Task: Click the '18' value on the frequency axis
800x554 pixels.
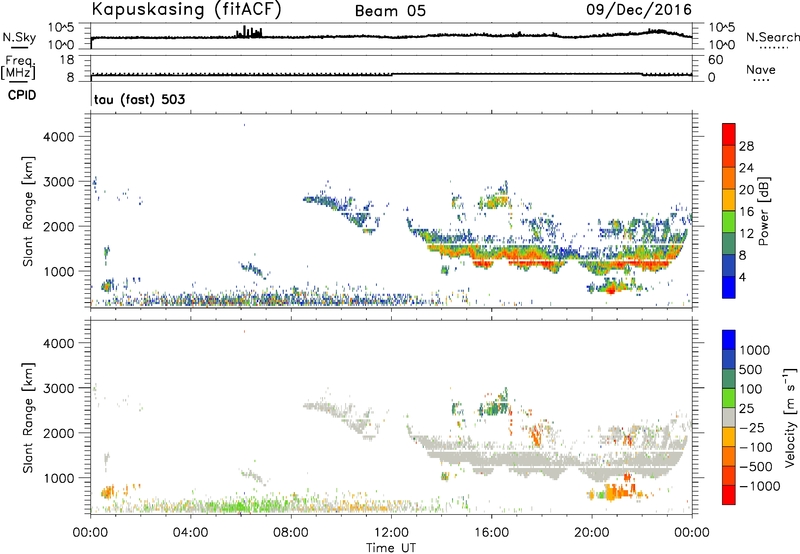Action: pyautogui.click(x=67, y=60)
